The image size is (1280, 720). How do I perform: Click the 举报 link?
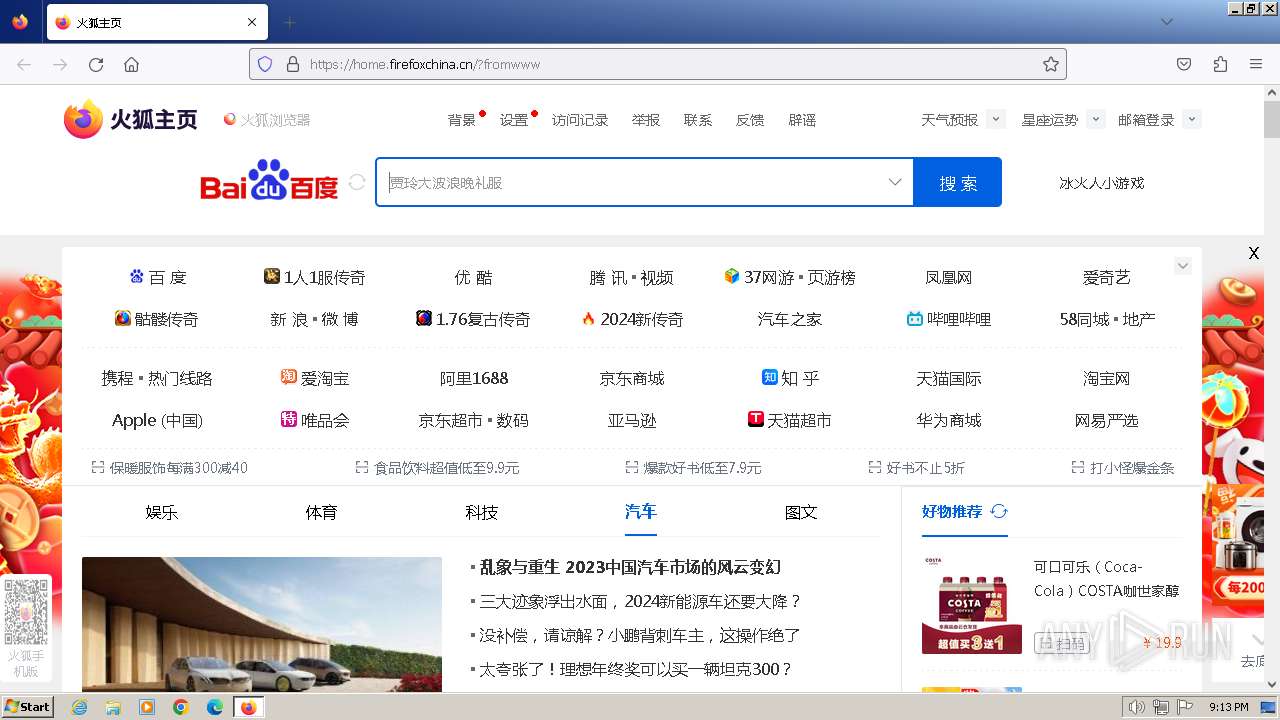click(x=646, y=120)
